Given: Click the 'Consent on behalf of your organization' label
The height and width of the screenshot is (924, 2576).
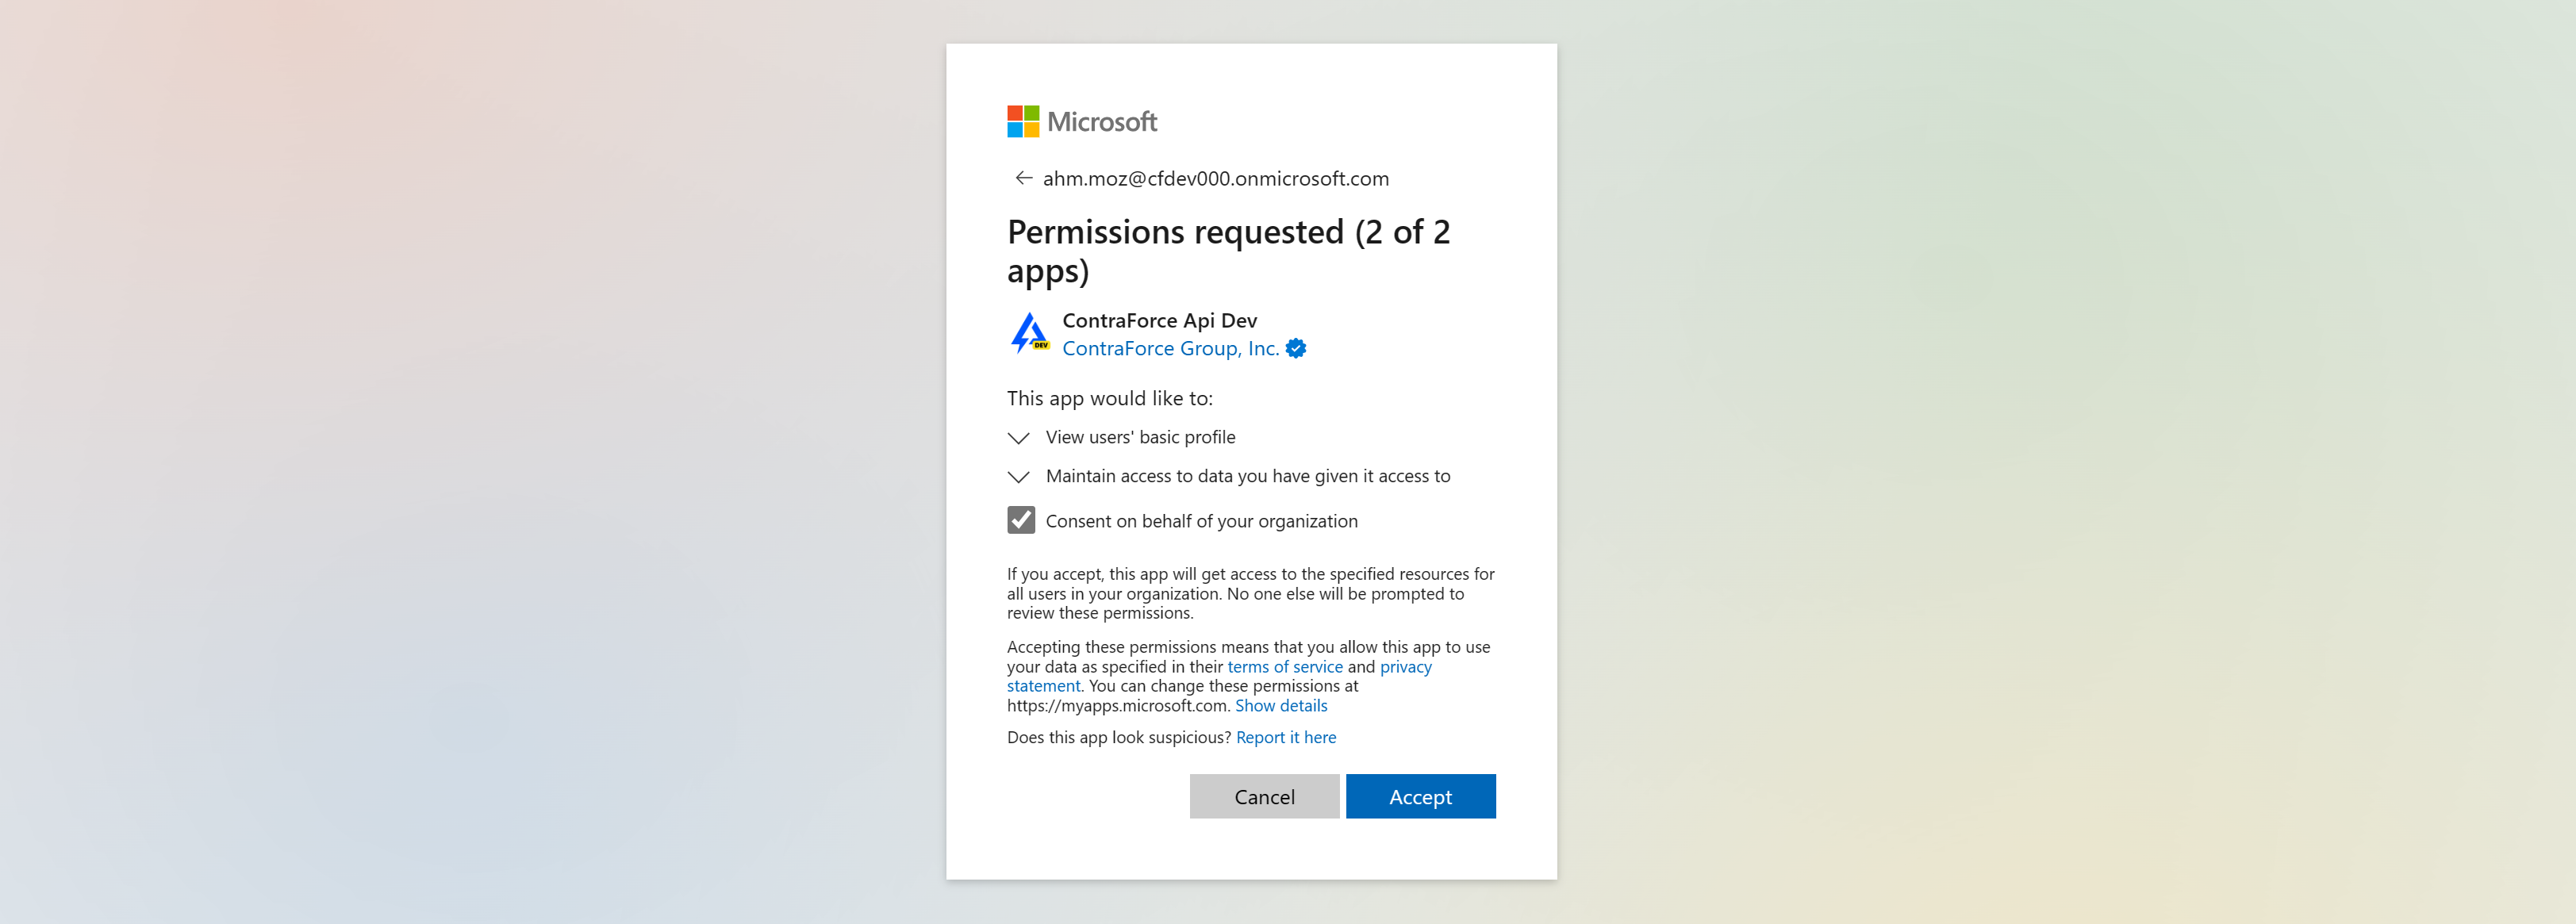Looking at the screenshot, I should (x=1201, y=521).
